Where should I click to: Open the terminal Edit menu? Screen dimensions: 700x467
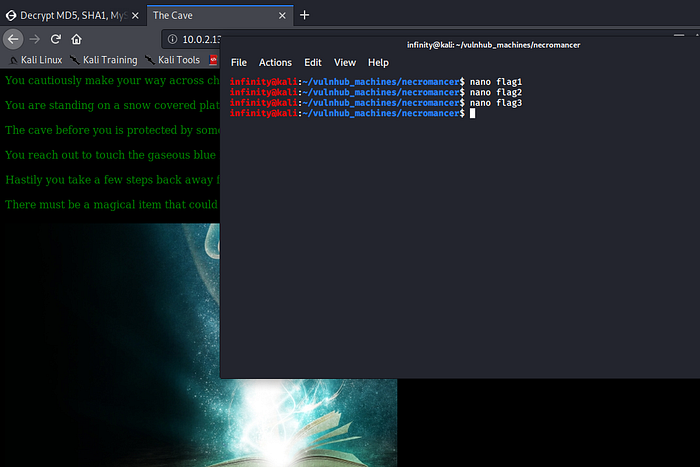[313, 62]
